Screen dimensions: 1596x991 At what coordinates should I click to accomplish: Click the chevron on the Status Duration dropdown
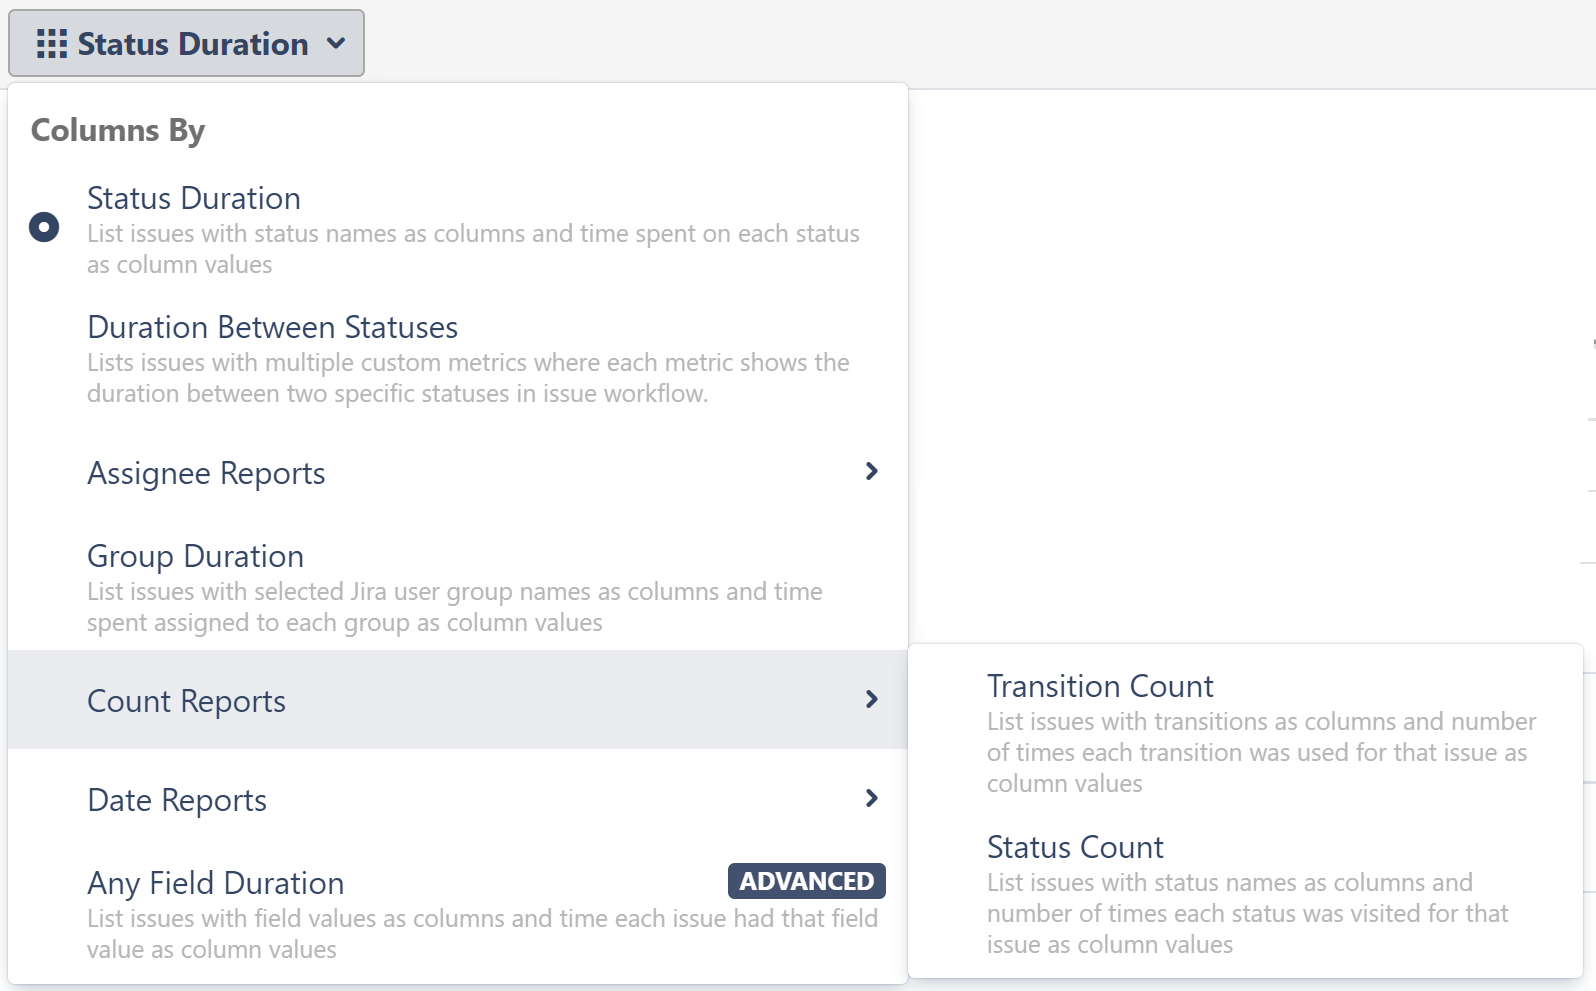[x=336, y=44]
